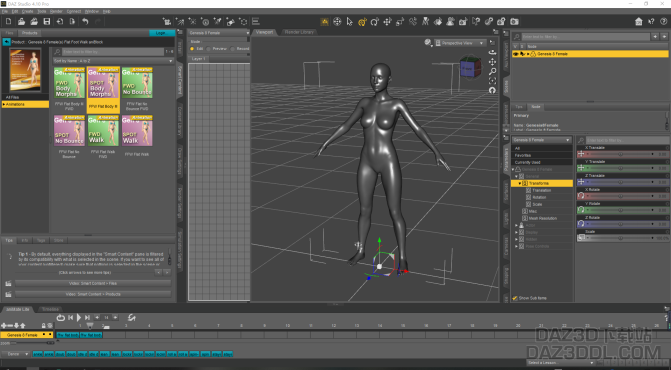The height and width of the screenshot is (370, 671).
Task: Open the File menu
Action: point(5,12)
